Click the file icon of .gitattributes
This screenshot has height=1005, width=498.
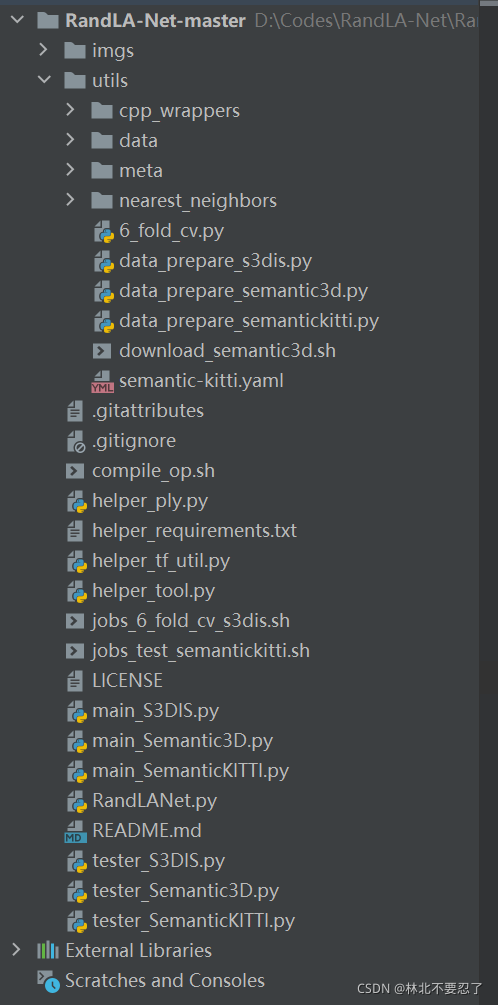click(75, 411)
